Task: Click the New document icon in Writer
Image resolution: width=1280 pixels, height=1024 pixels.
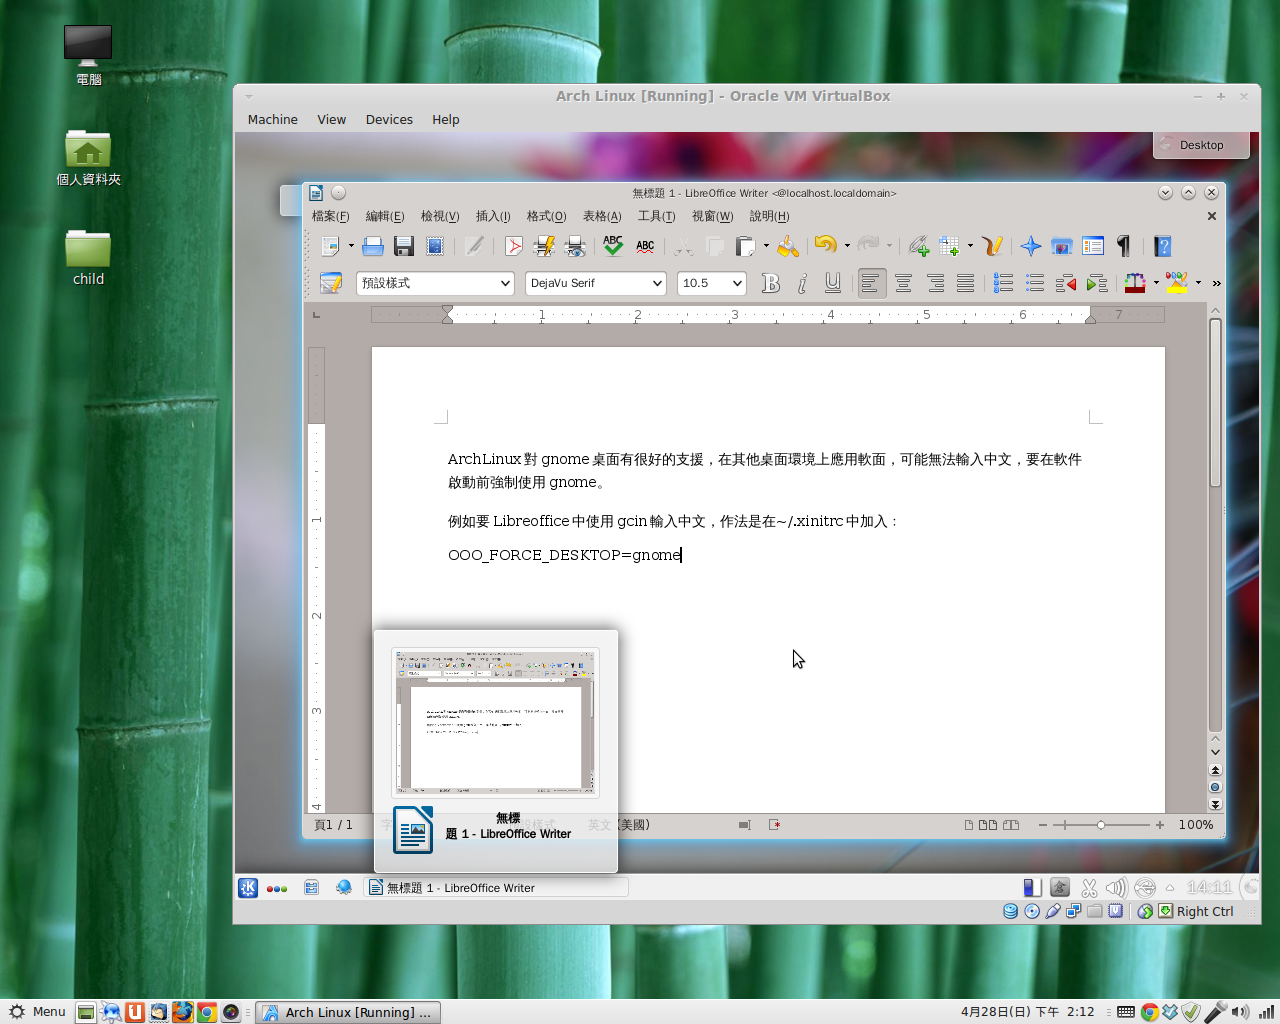Action: click(330, 246)
